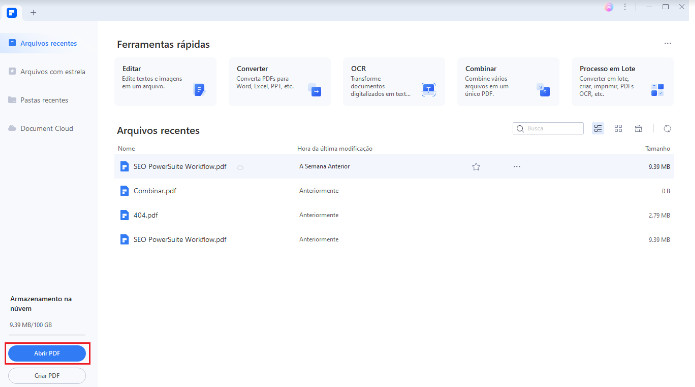Open Processo em Lote tool
The image size is (695, 387).
pos(623,82)
